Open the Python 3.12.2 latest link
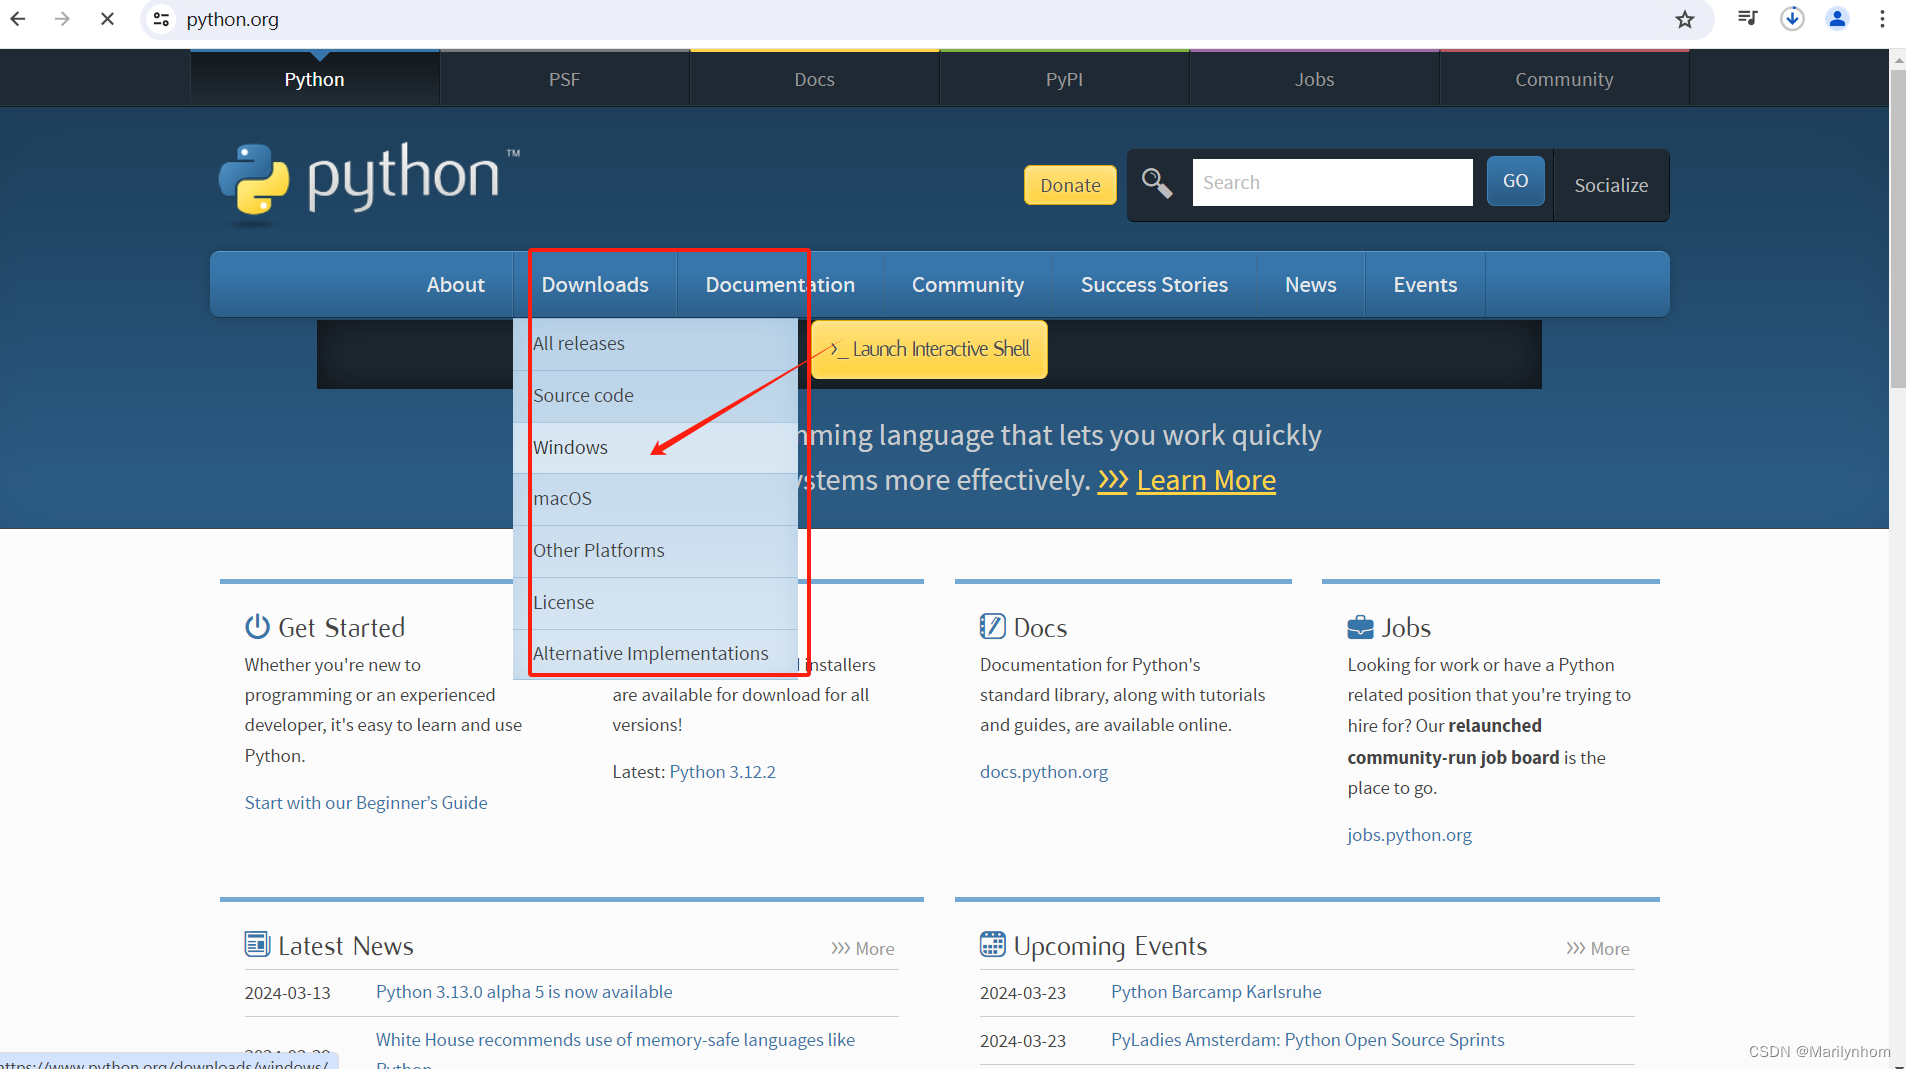This screenshot has width=1906, height=1069. click(722, 772)
